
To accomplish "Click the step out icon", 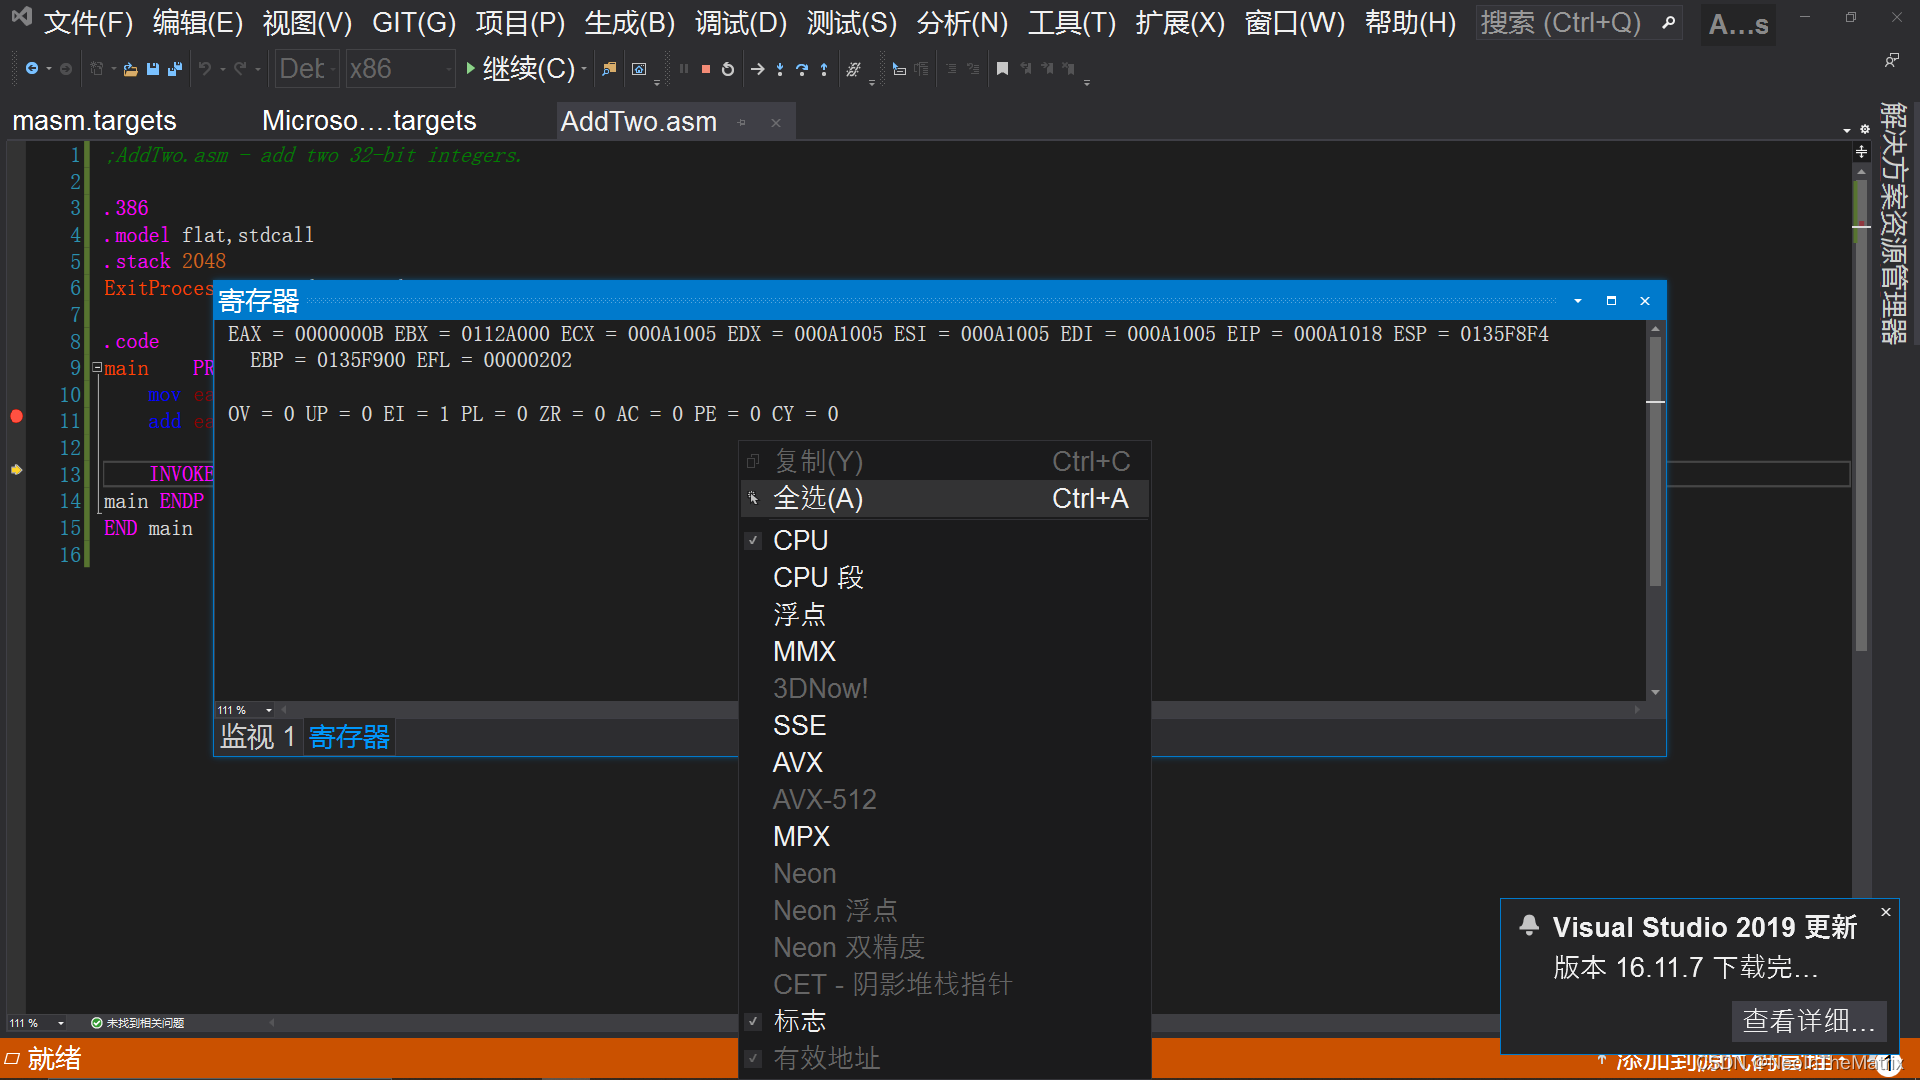I will [x=824, y=69].
